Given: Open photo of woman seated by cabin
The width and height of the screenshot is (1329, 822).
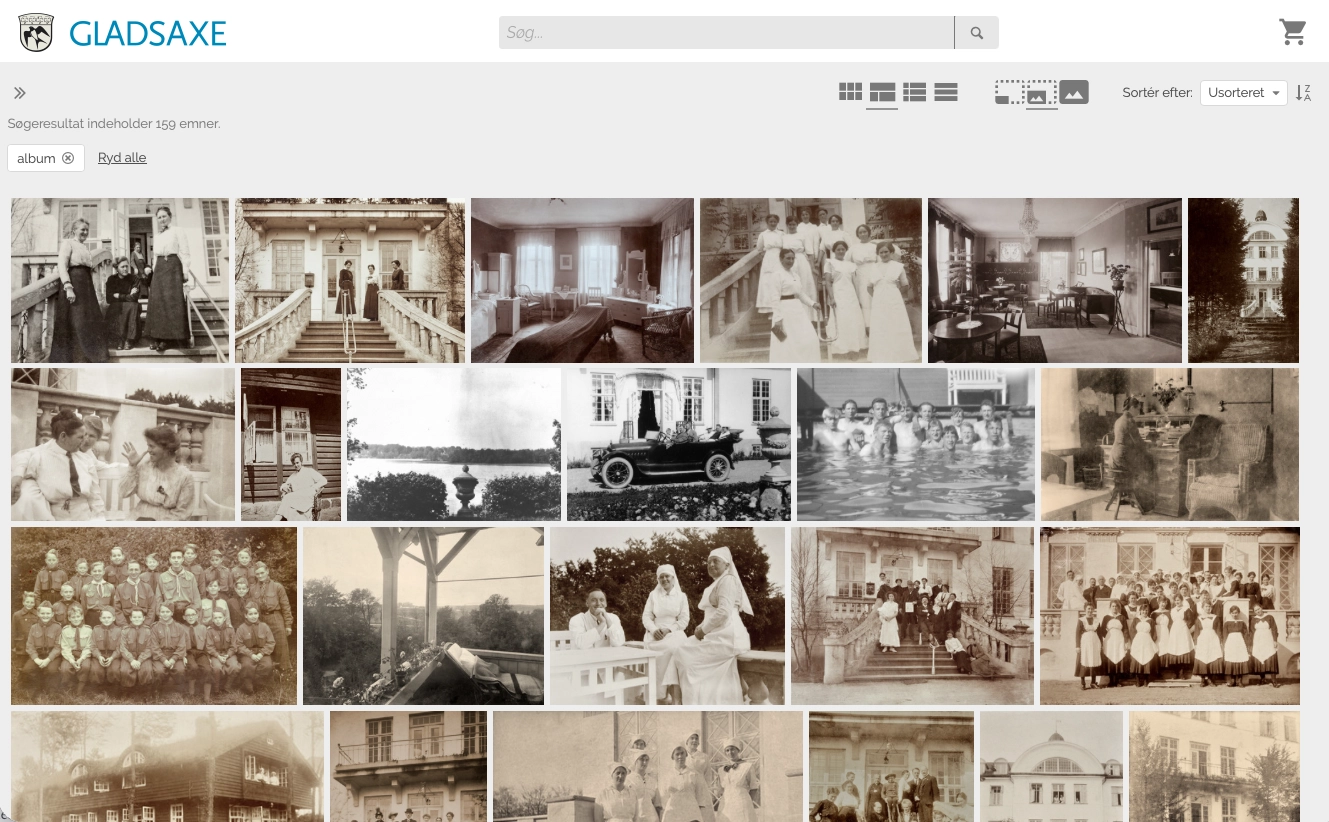Looking at the screenshot, I should pyautogui.click(x=291, y=444).
